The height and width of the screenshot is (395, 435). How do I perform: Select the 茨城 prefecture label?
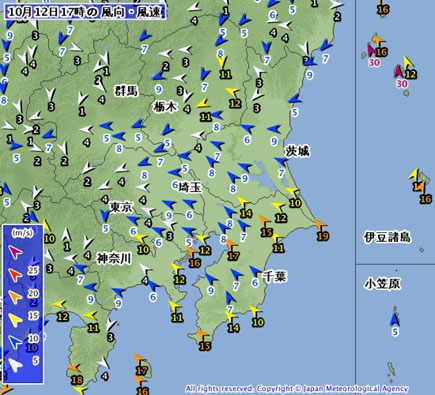click(x=297, y=152)
